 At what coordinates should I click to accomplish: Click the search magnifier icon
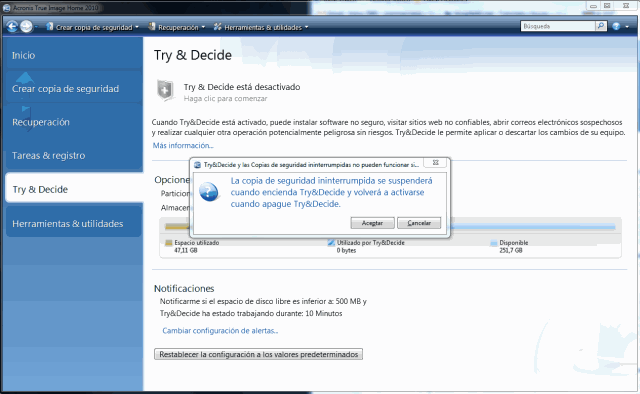(x=601, y=26)
